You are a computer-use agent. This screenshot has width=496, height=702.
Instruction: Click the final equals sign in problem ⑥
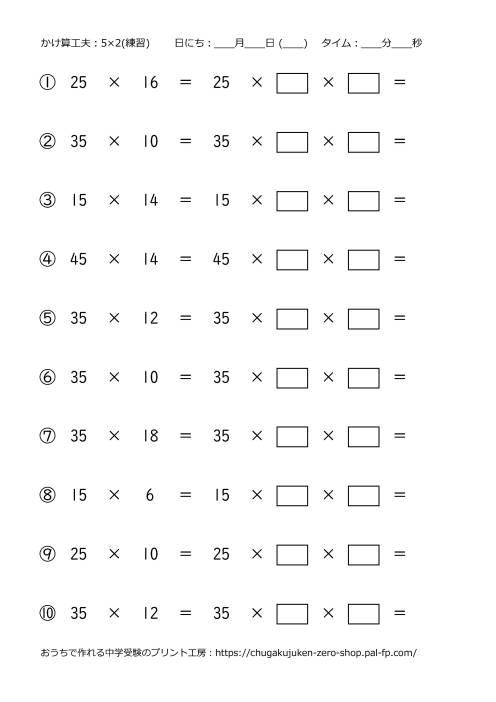399,377
